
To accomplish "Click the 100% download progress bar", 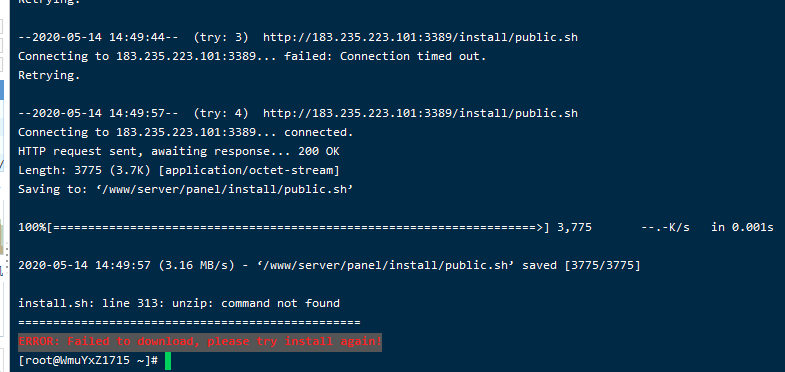I will pos(284,227).
